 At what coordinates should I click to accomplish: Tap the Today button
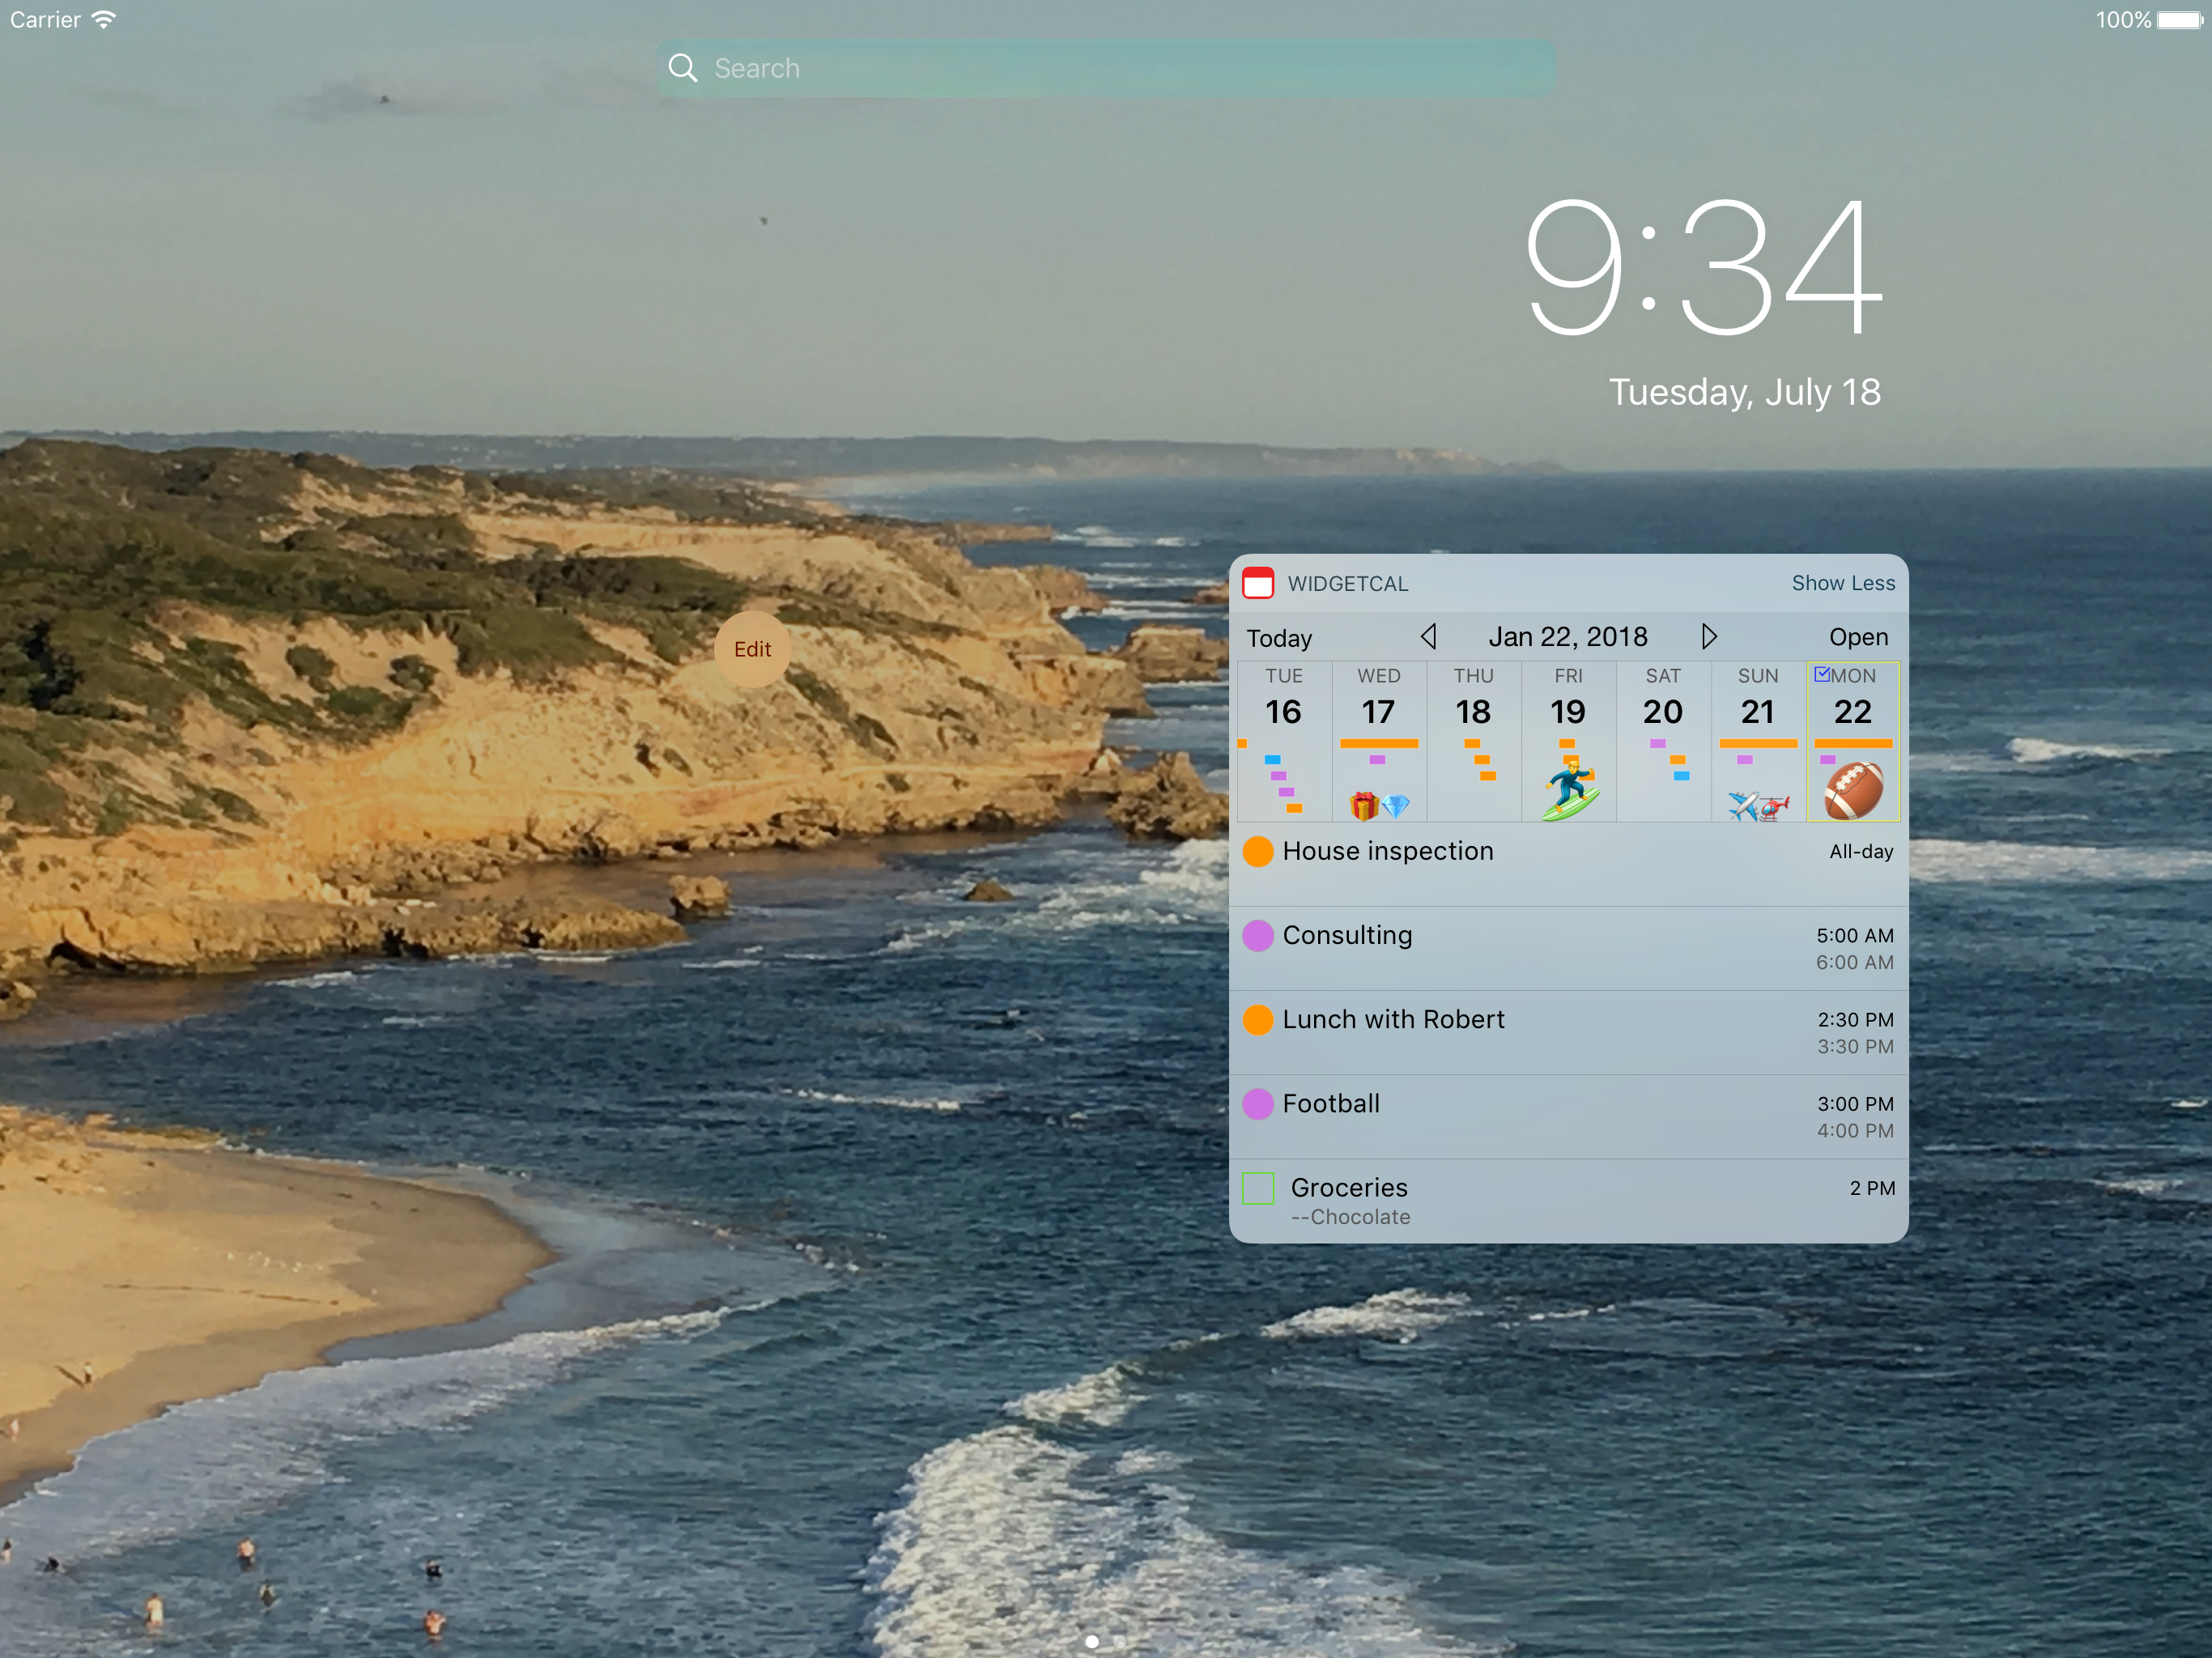click(1279, 638)
